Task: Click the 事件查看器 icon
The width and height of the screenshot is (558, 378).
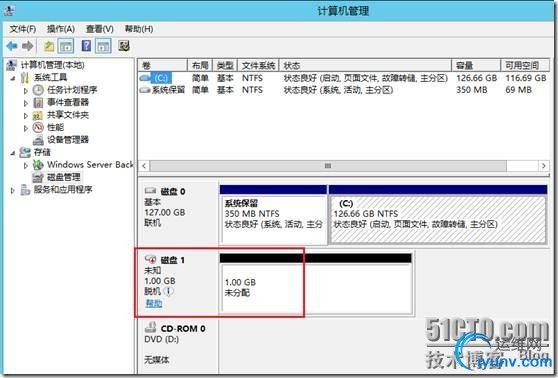Action: coord(38,103)
